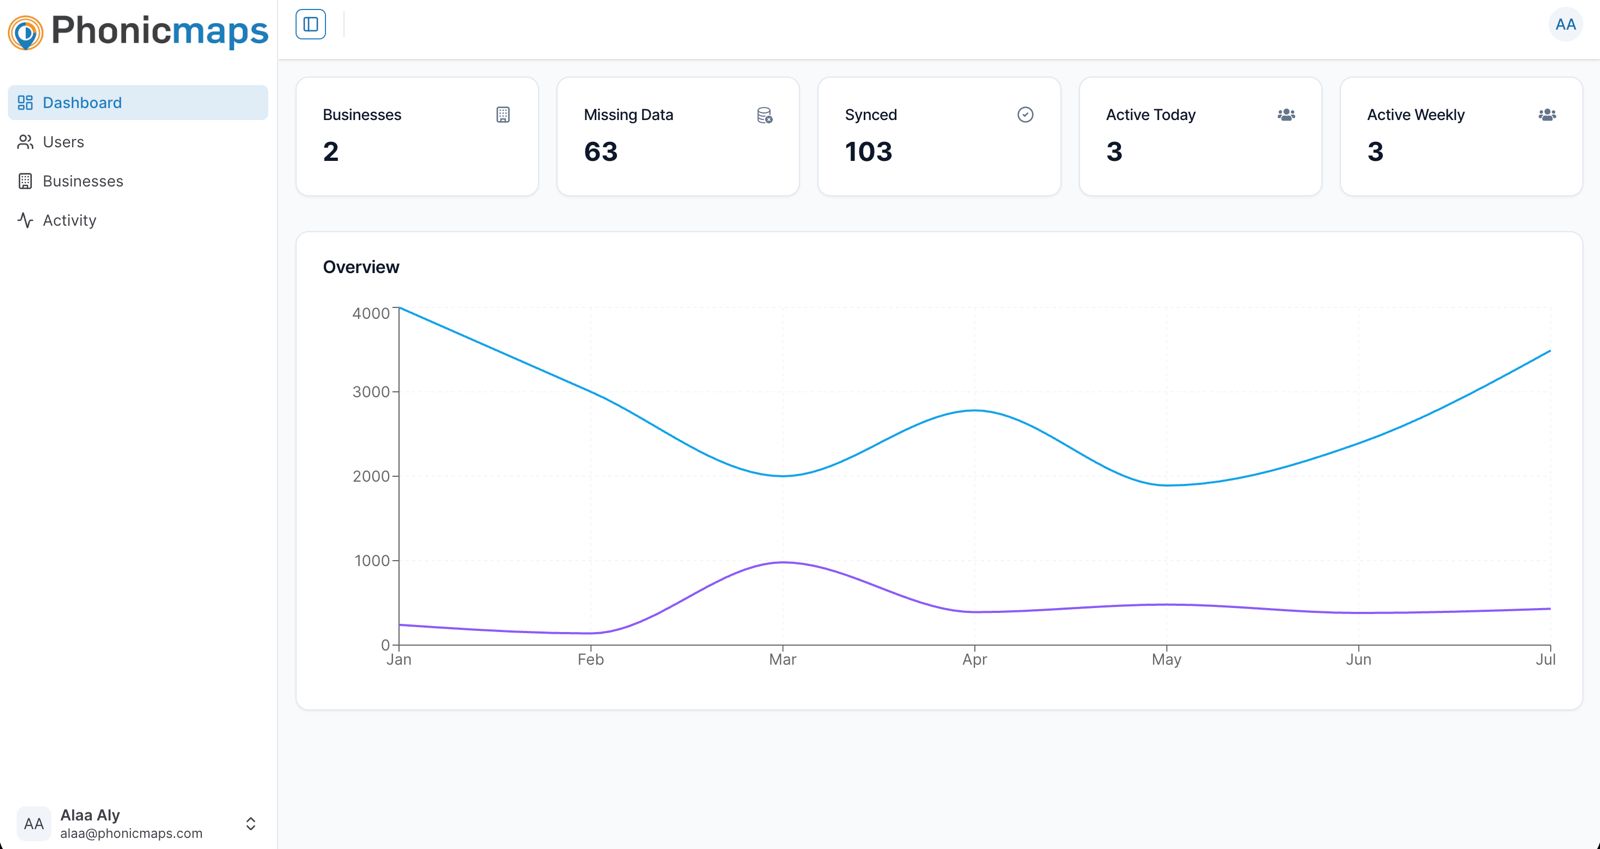Go to the Users page
This screenshot has height=849, width=1600.
[63, 142]
